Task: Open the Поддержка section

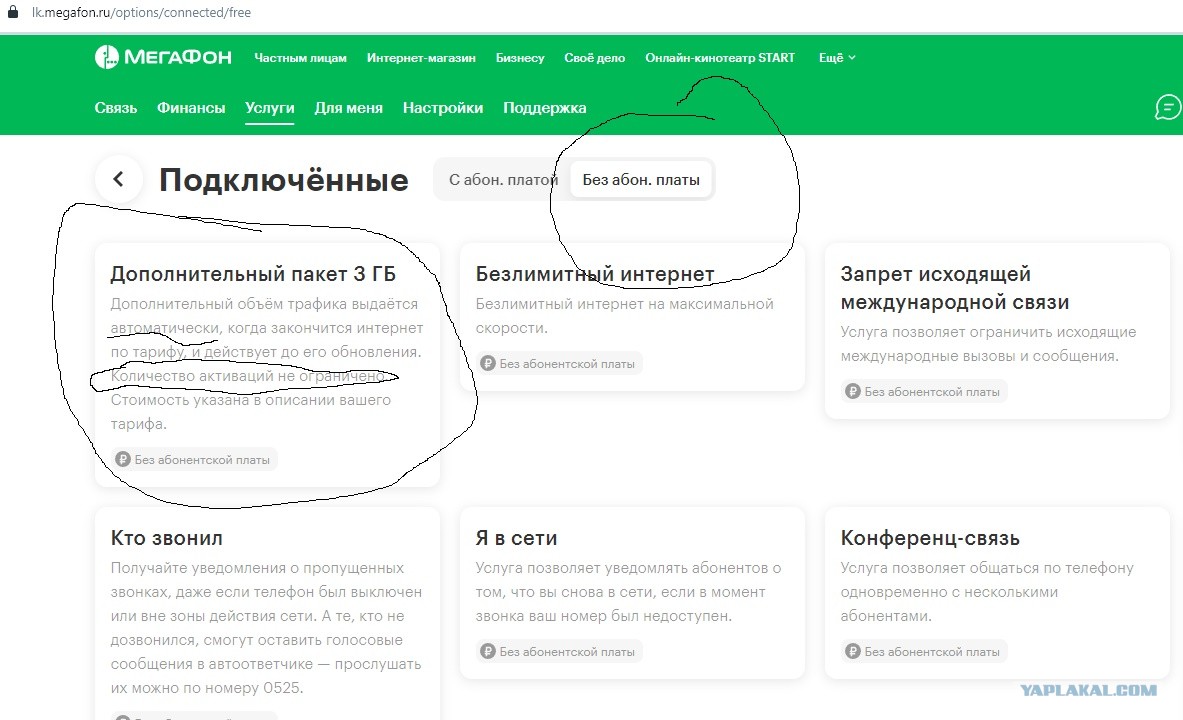Action: 545,108
